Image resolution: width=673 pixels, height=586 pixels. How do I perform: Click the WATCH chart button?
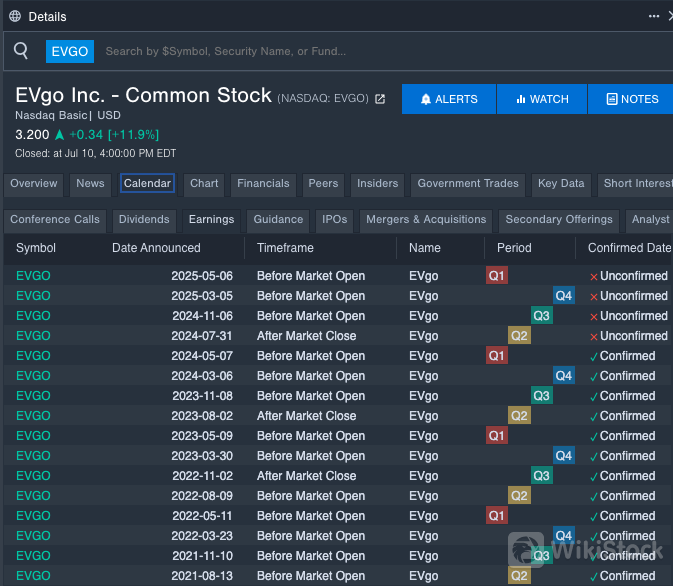(x=542, y=99)
